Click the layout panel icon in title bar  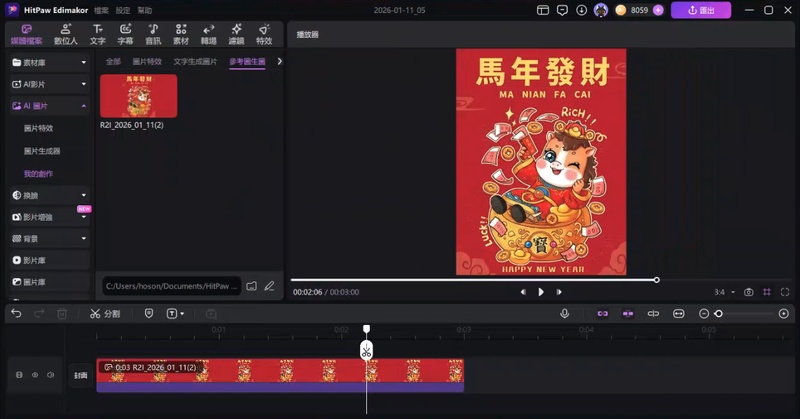pos(543,10)
